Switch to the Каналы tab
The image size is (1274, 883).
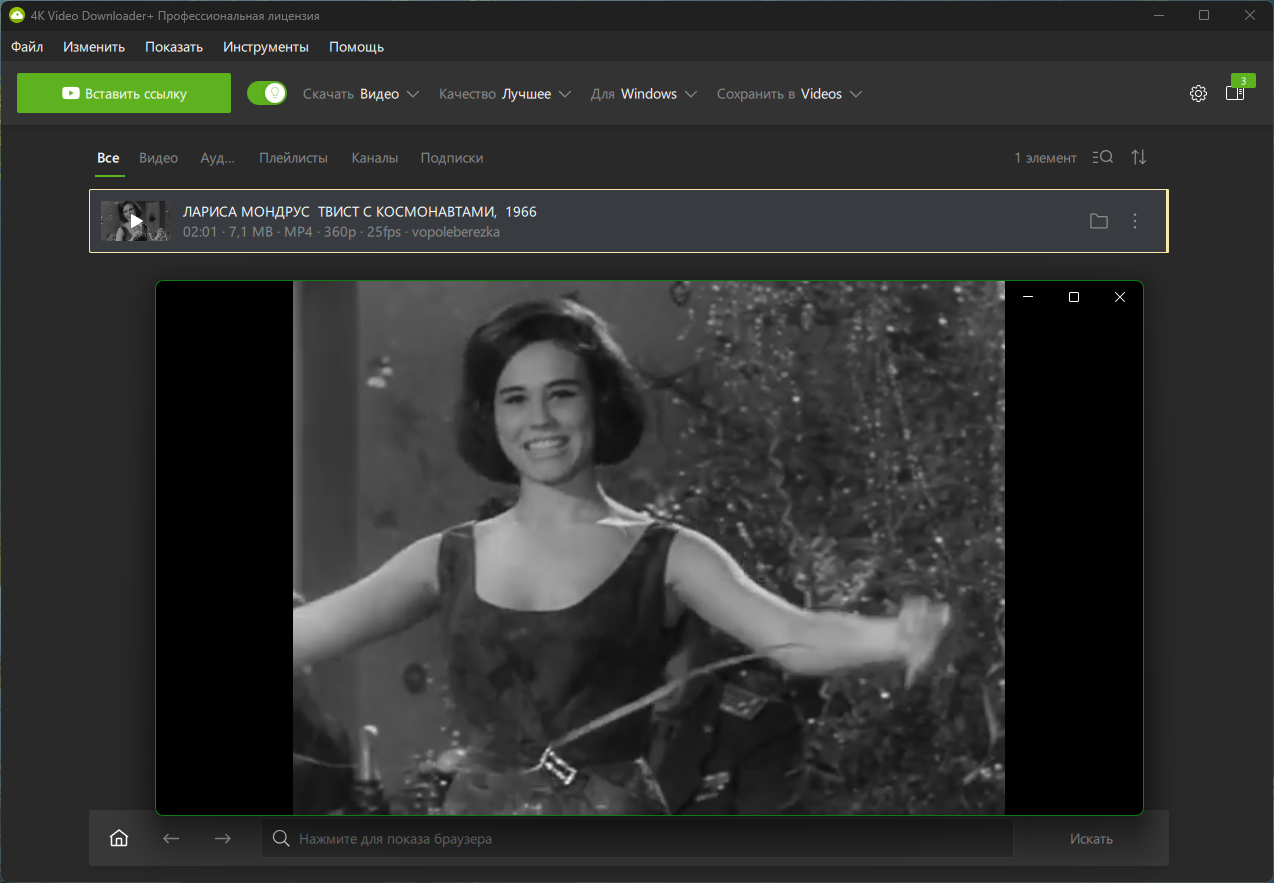(375, 158)
